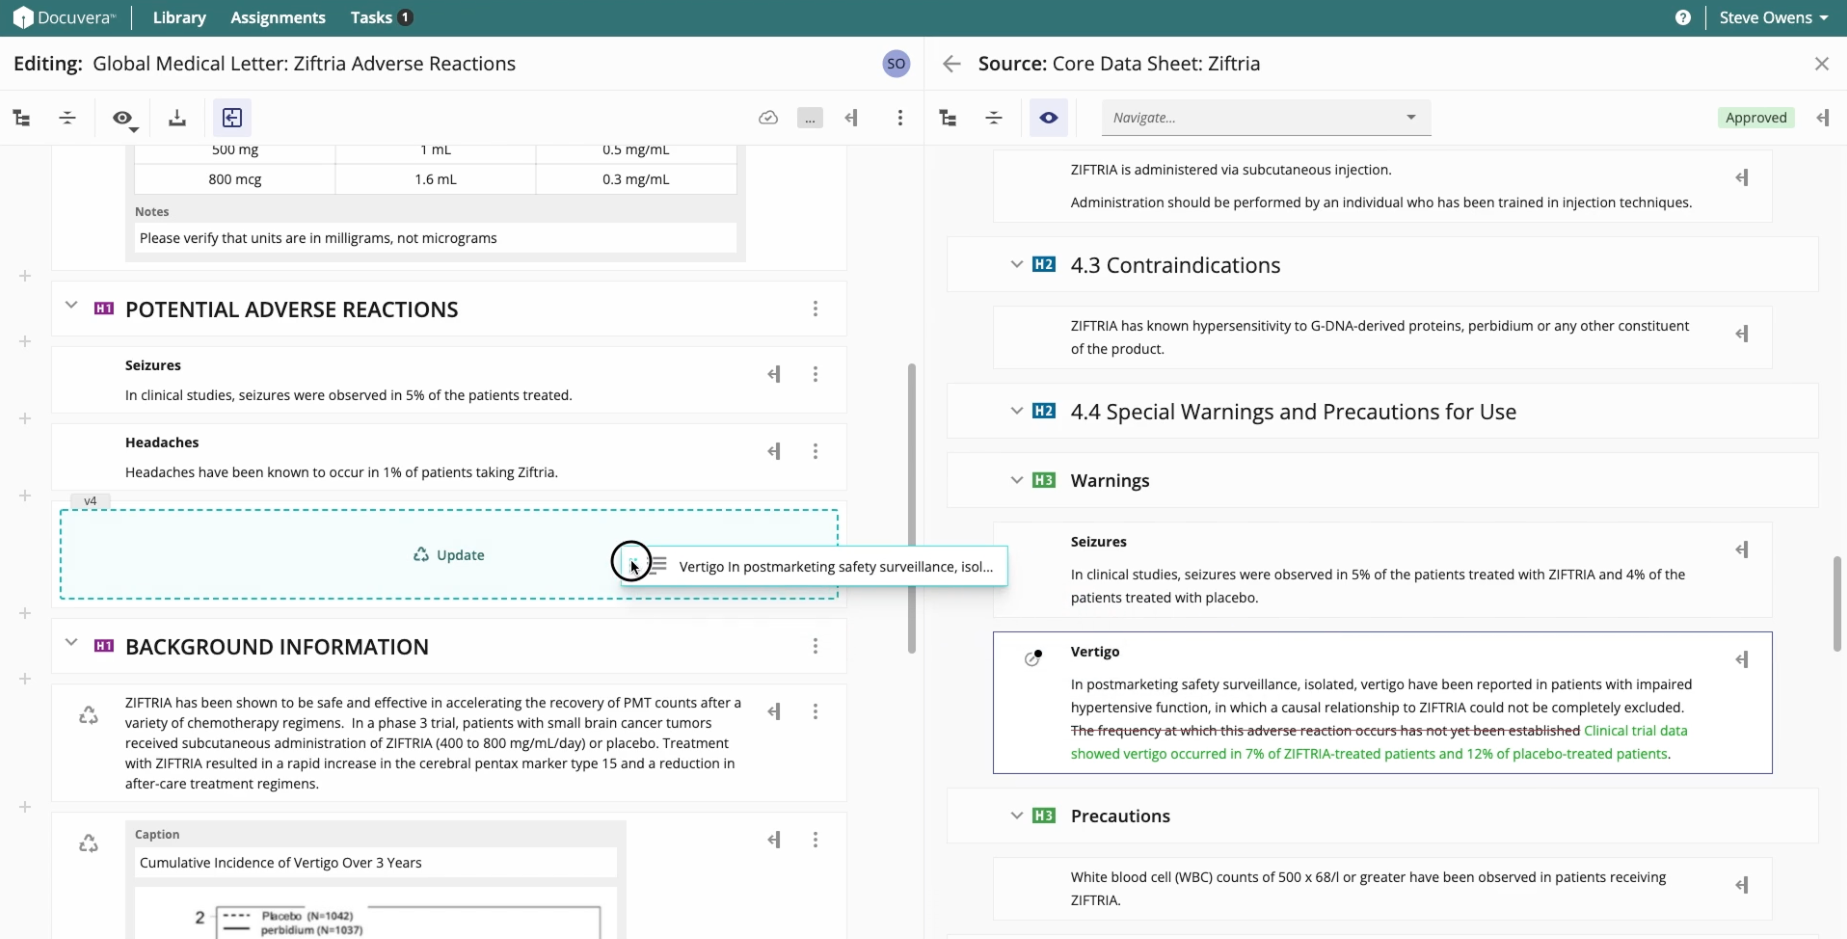
Task: Collapse the 4.3 Contraindications section
Action: (1016, 264)
